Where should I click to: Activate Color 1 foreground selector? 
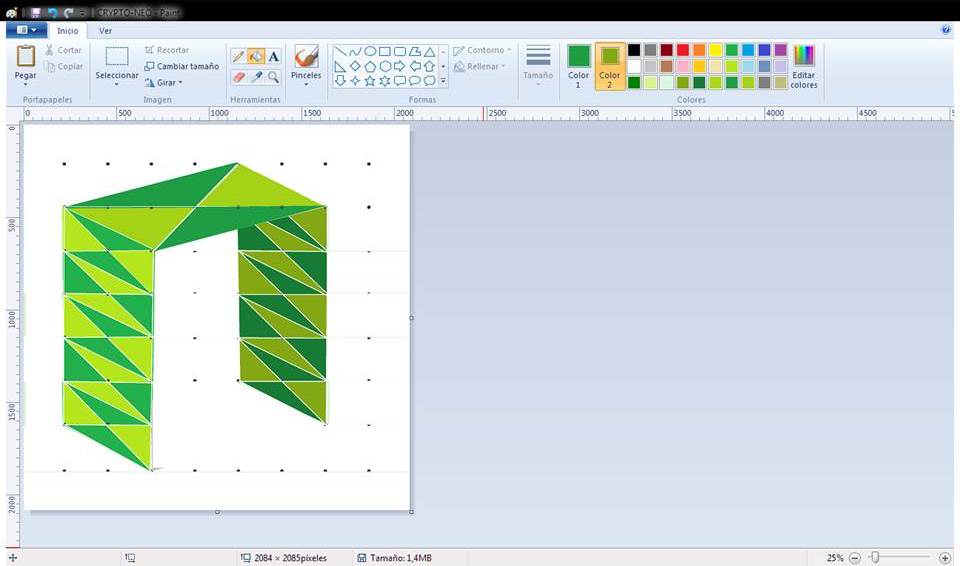tap(578, 66)
